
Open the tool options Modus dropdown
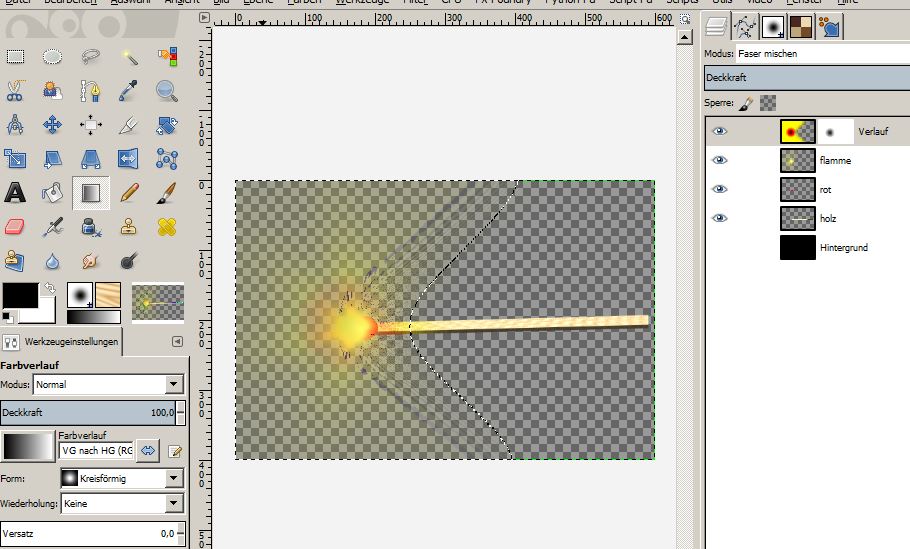[x=109, y=384]
